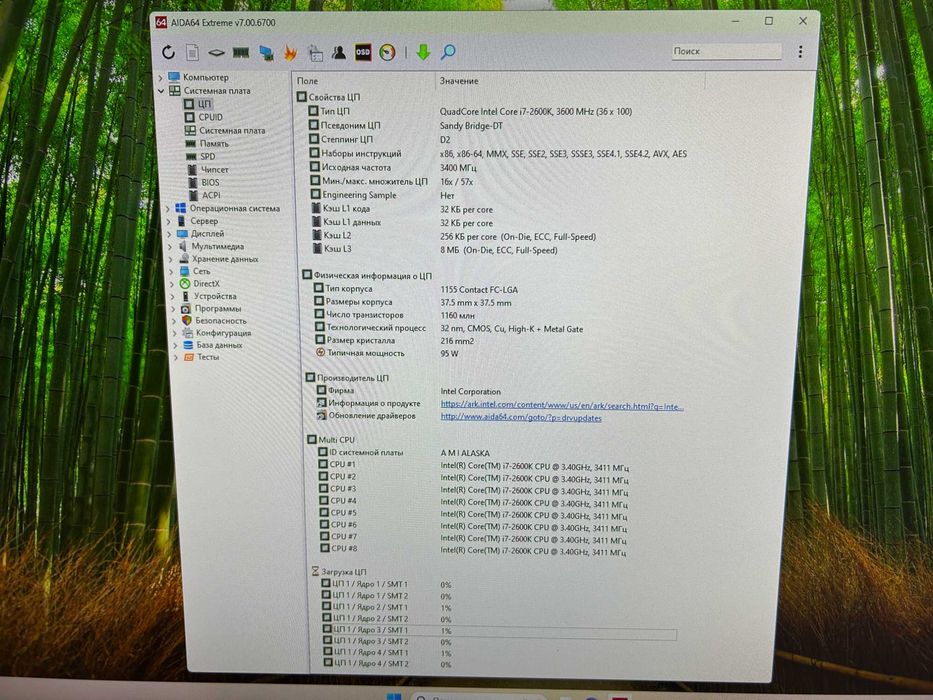Viewport: 933px width, 700px height.
Task: Click the report wizard clipboard icon
Action: click(x=315, y=53)
